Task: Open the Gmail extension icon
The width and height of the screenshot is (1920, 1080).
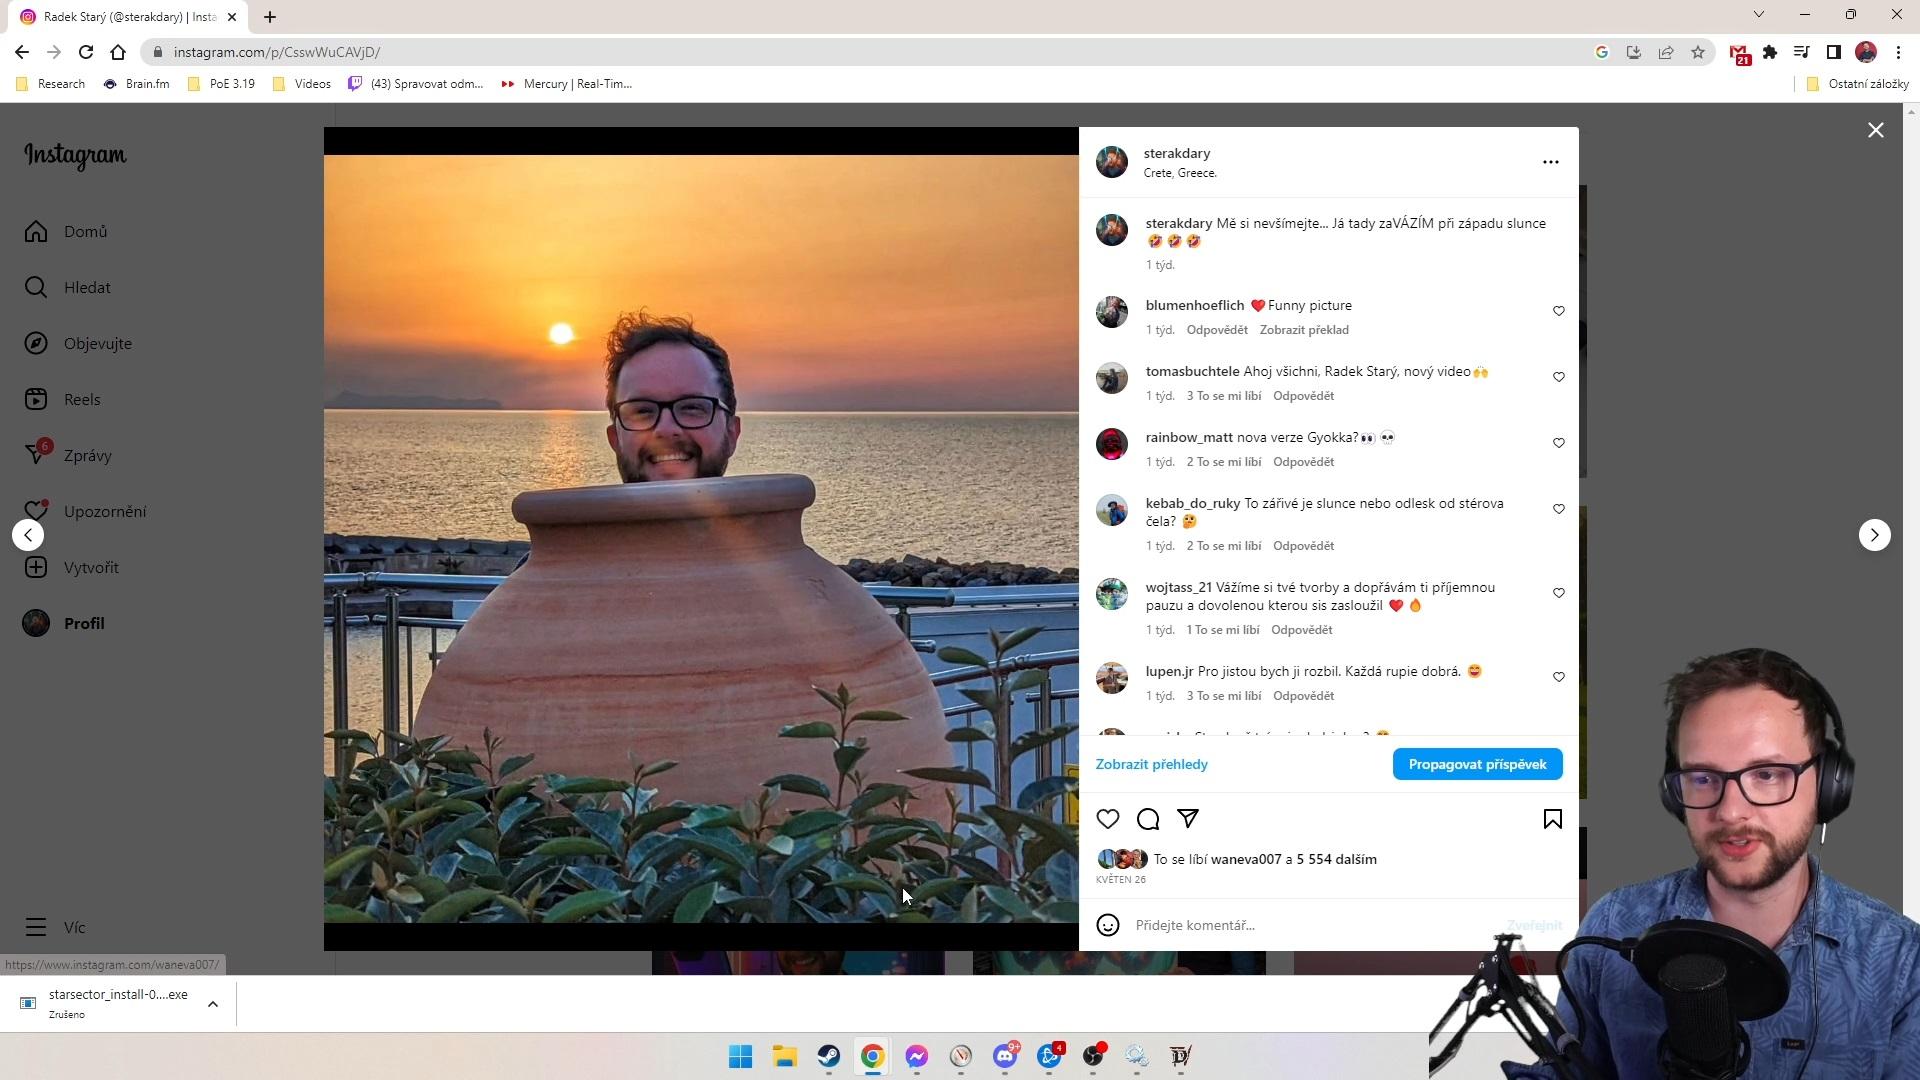Action: click(1739, 53)
